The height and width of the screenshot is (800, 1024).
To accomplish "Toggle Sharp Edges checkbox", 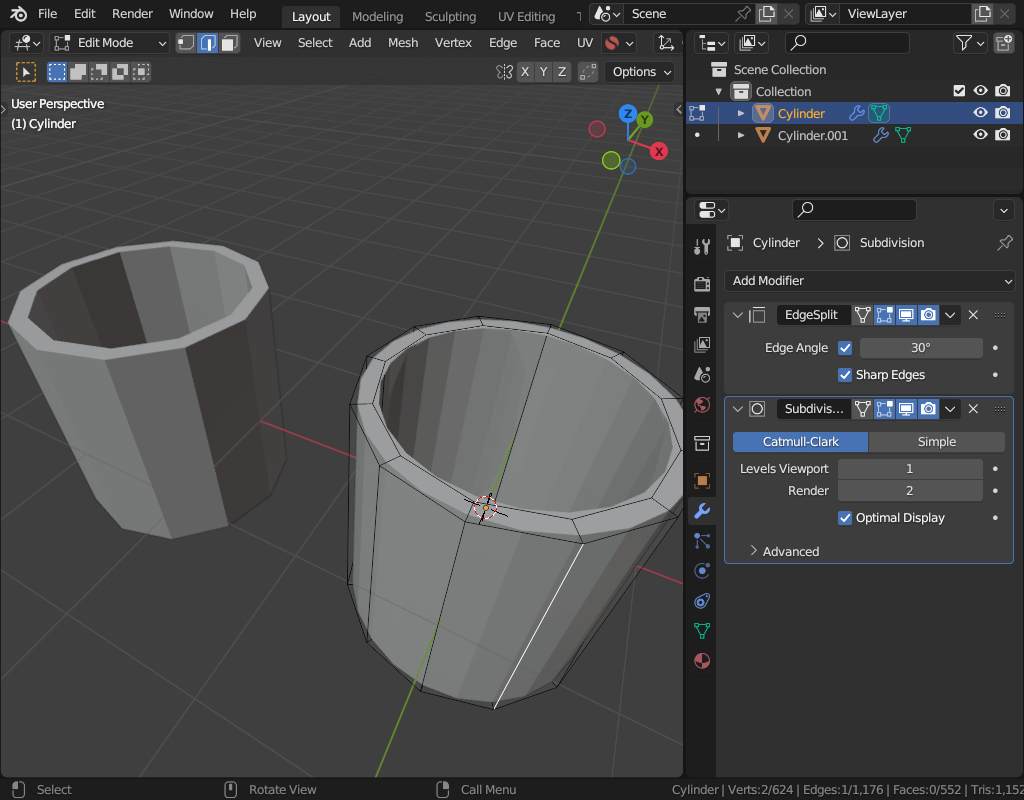I will [x=845, y=375].
